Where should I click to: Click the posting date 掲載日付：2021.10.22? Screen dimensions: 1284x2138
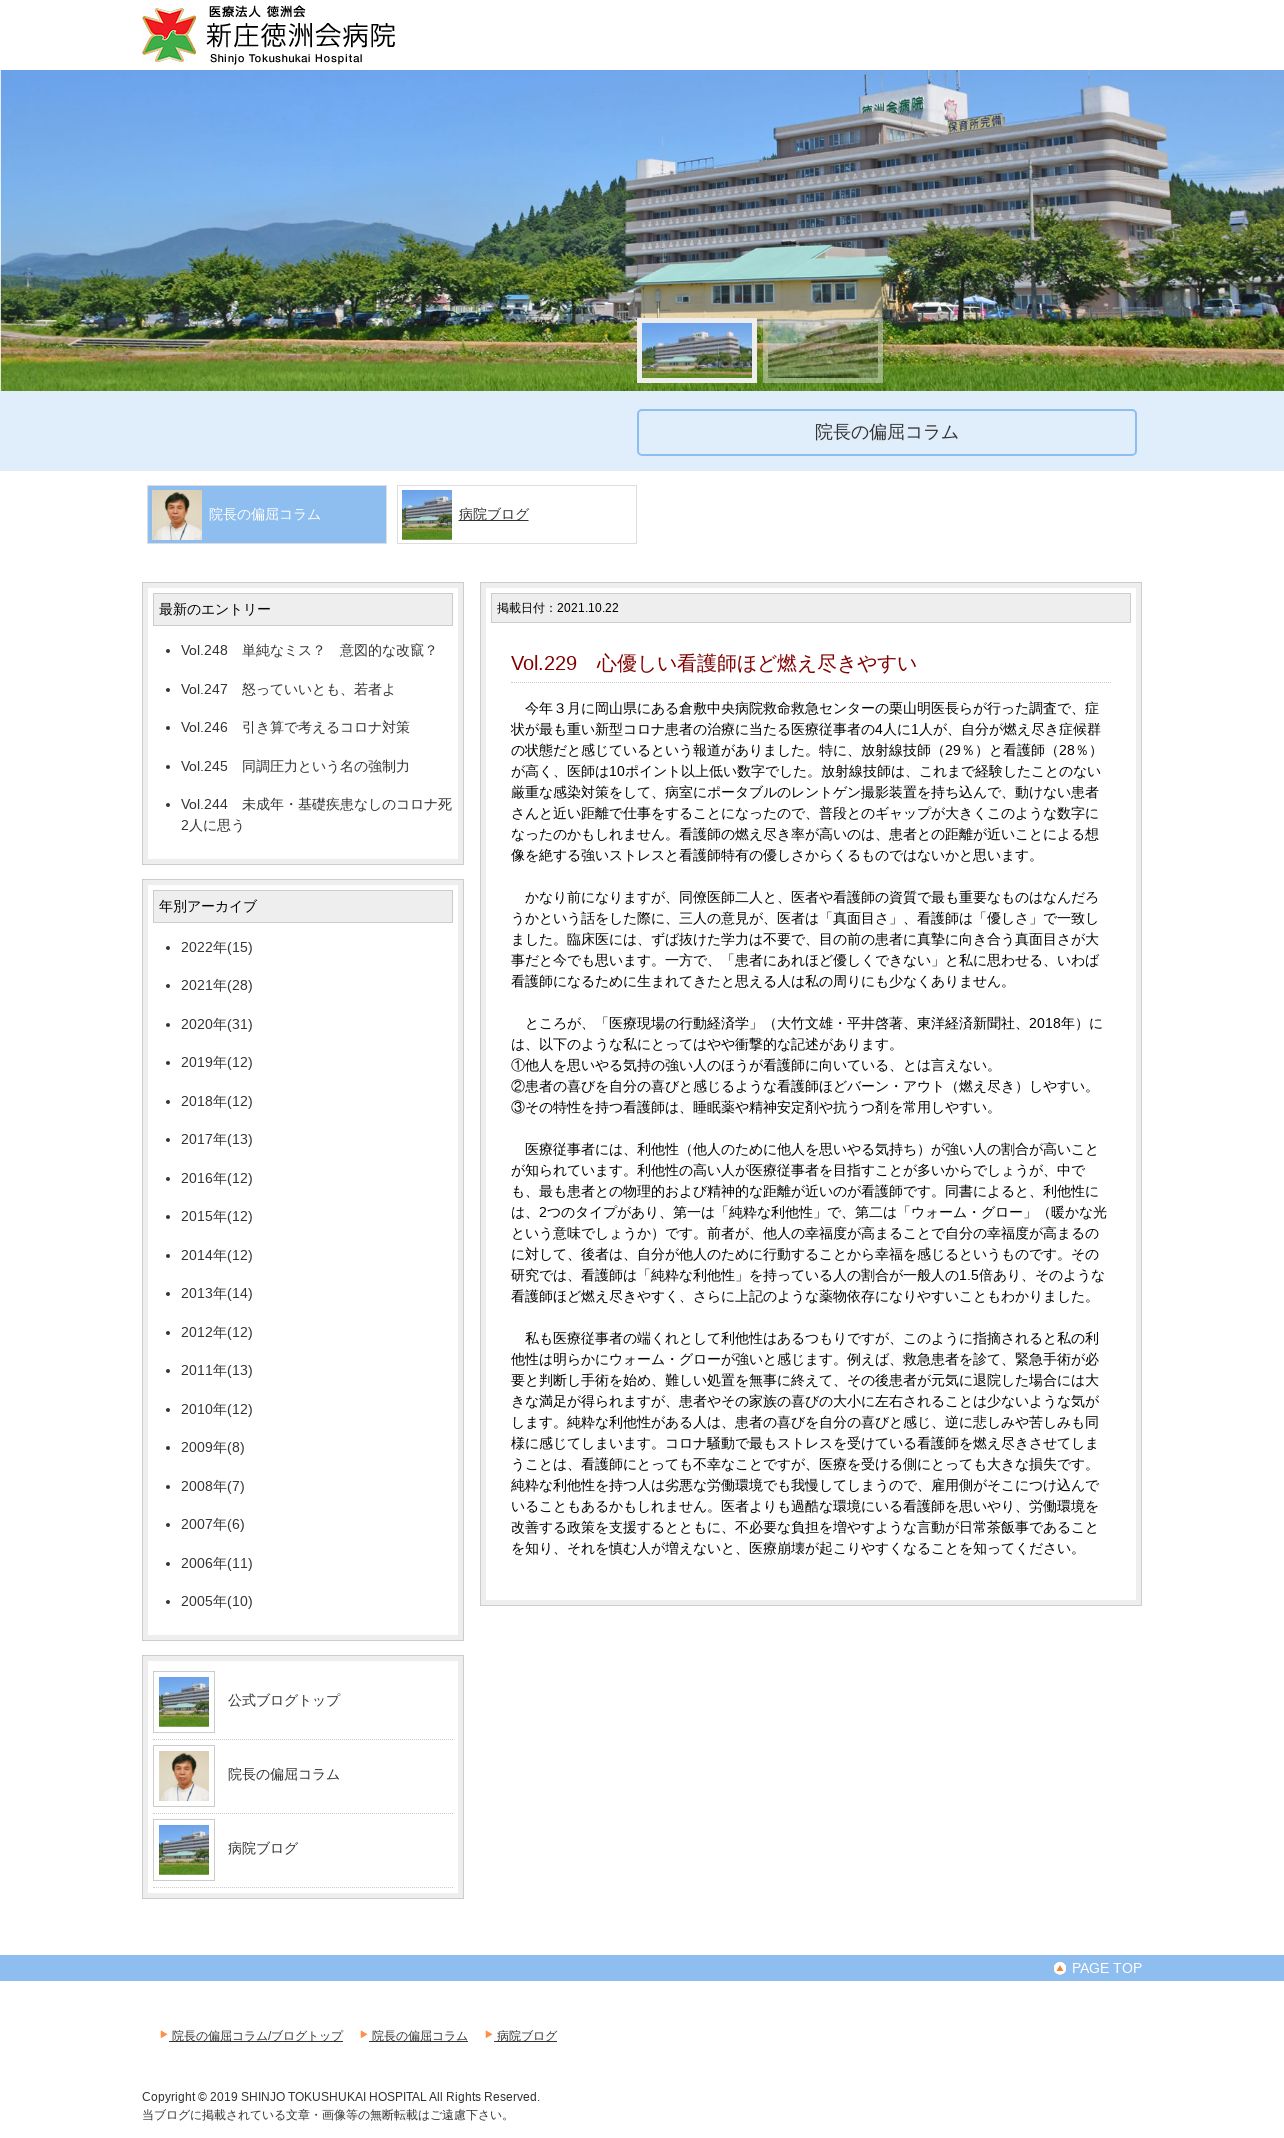(x=558, y=608)
